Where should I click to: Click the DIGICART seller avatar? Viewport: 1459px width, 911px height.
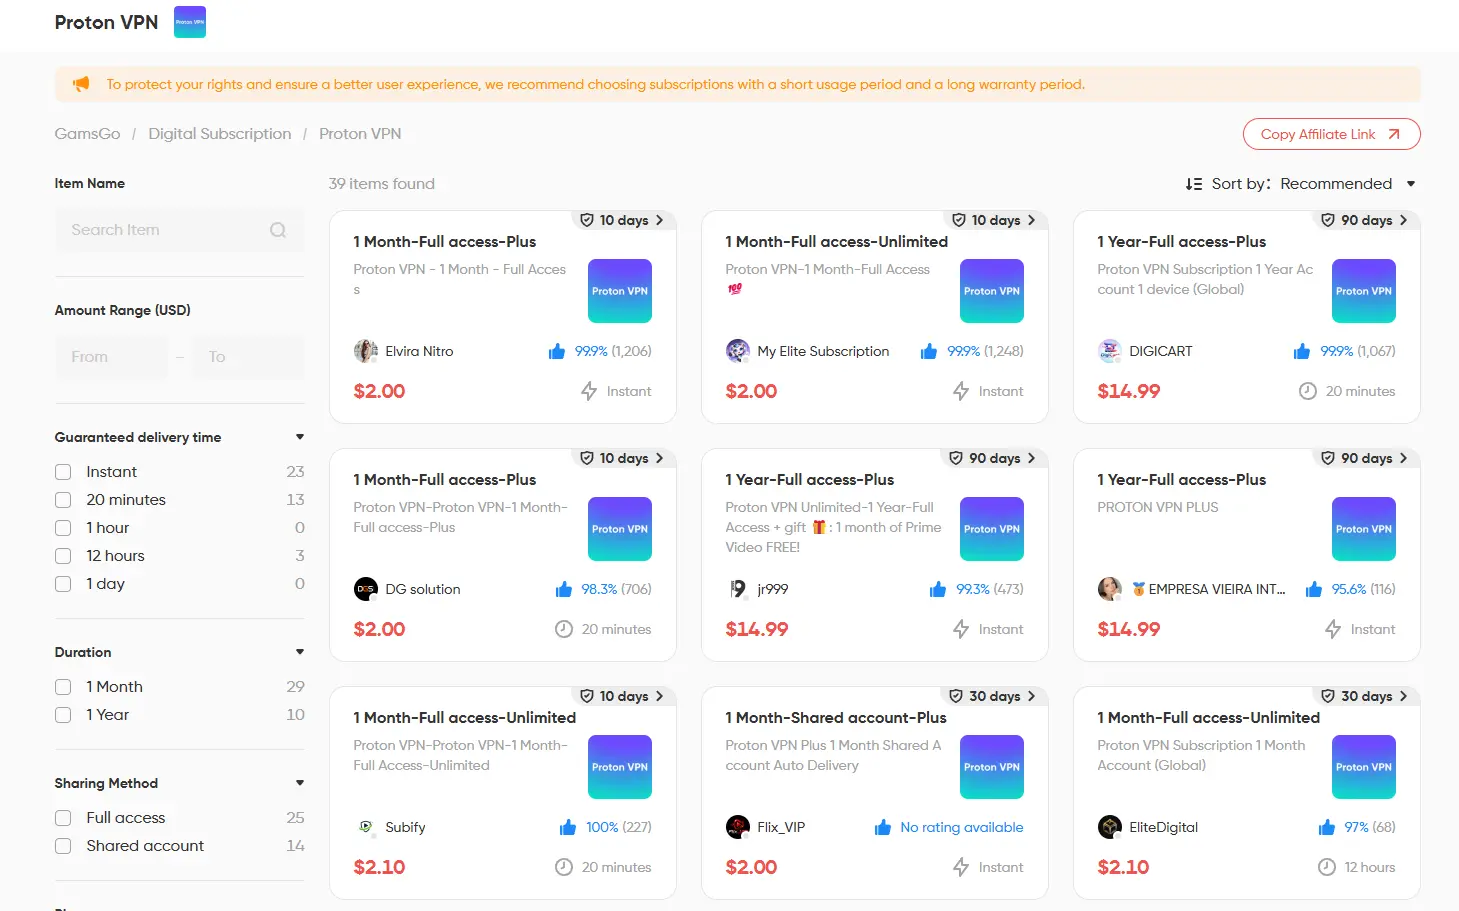click(1110, 351)
